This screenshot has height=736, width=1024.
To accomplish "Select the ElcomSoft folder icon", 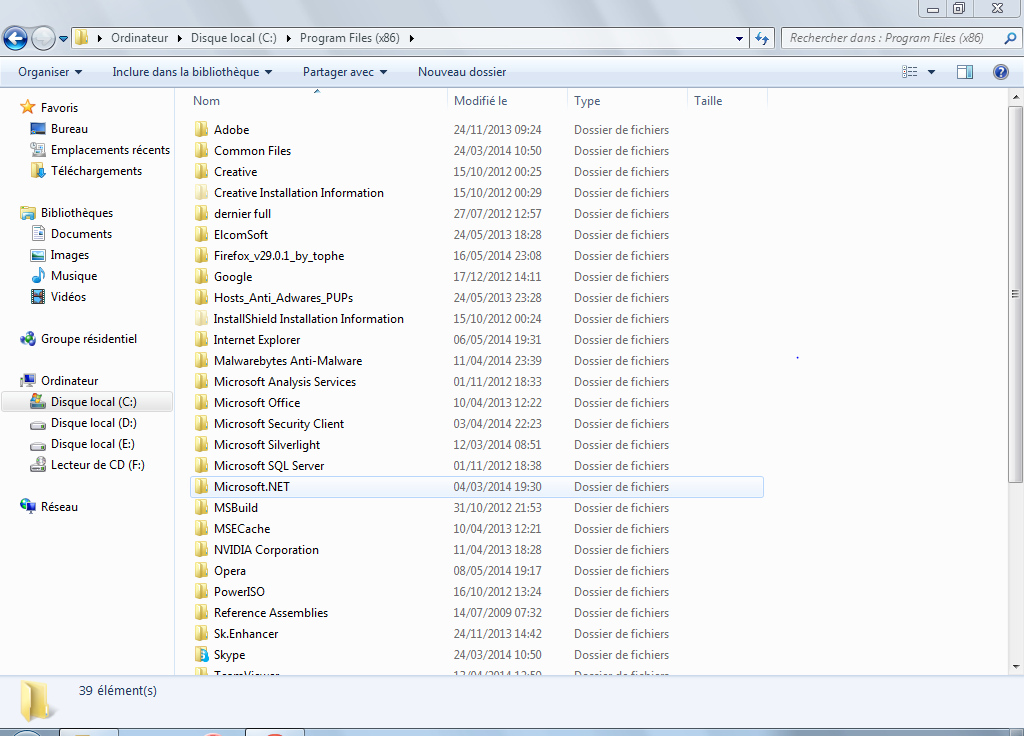I will click(202, 234).
